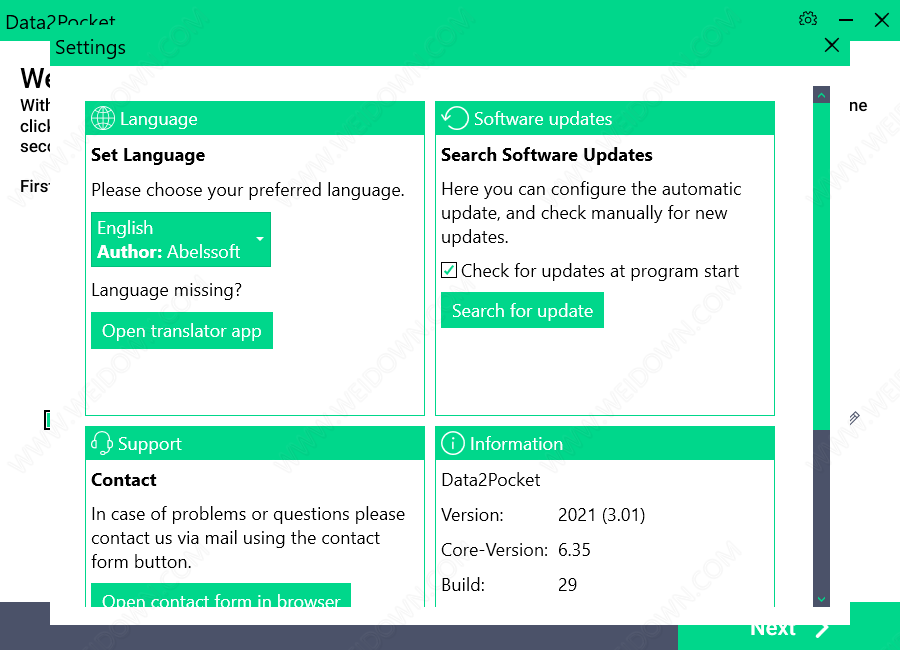Click the pencil icon at right edge
Viewport: 900px width, 650px height.
[x=854, y=418]
